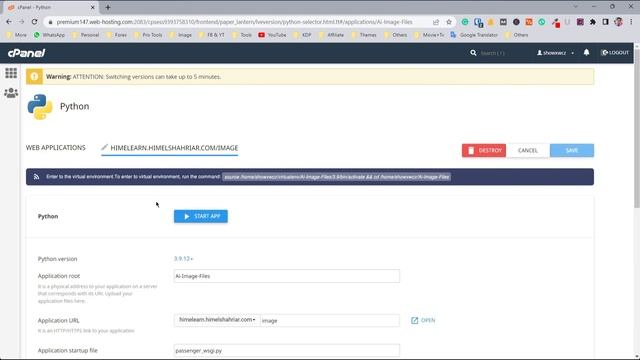Toggle the browser side panel icon
The image size is (640, 360).
click(x=605, y=22)
